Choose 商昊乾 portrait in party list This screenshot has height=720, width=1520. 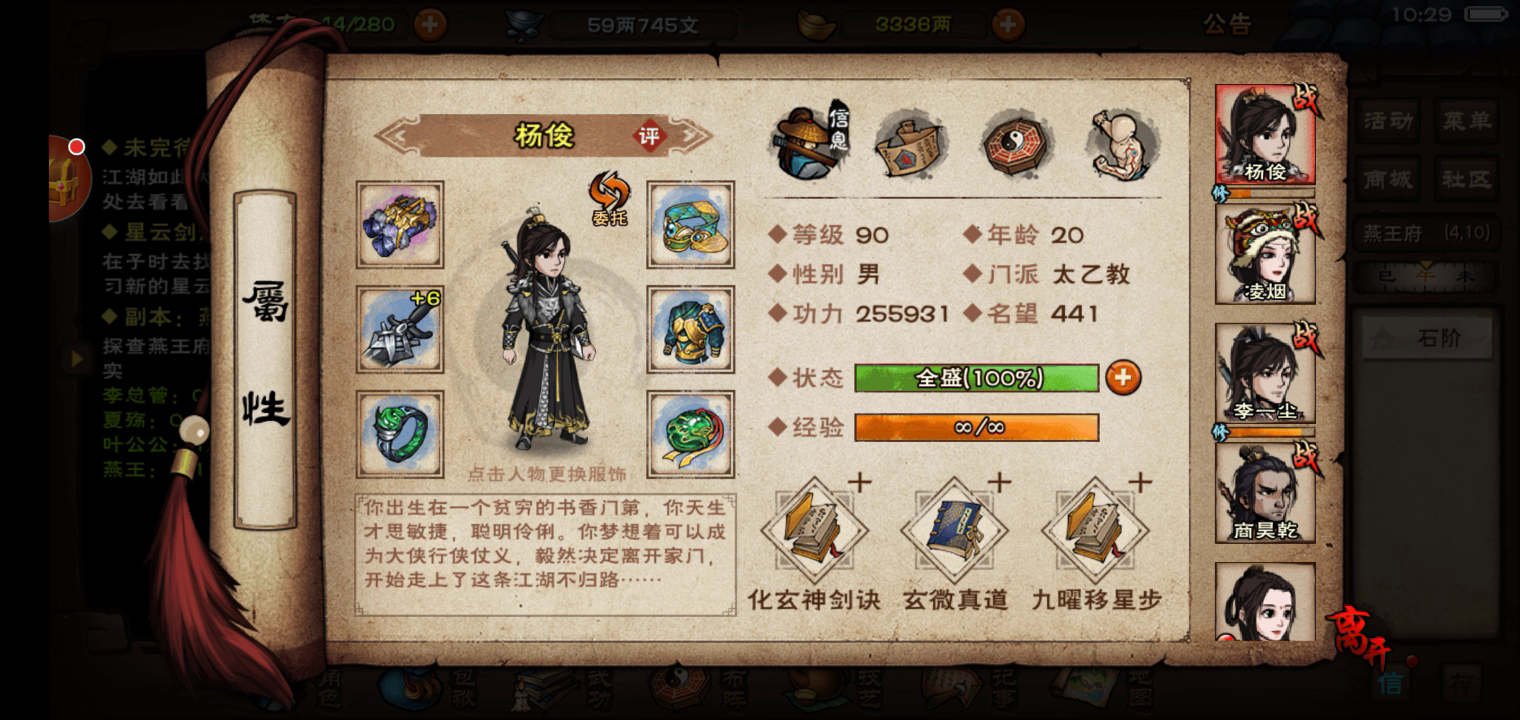tap(1265, 492)
